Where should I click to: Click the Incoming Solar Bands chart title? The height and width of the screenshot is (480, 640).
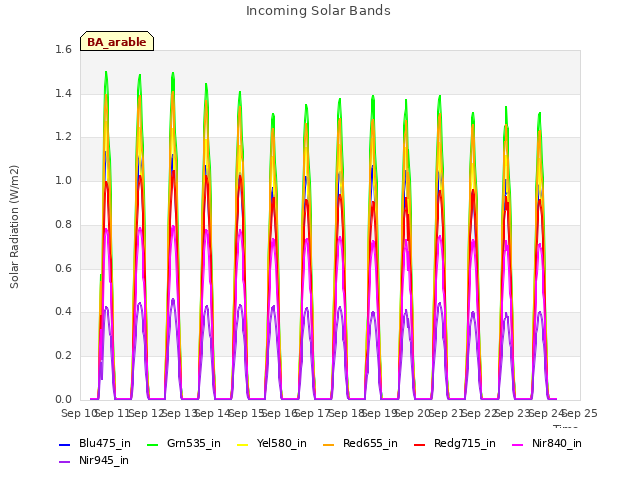(x=318, y=11)
